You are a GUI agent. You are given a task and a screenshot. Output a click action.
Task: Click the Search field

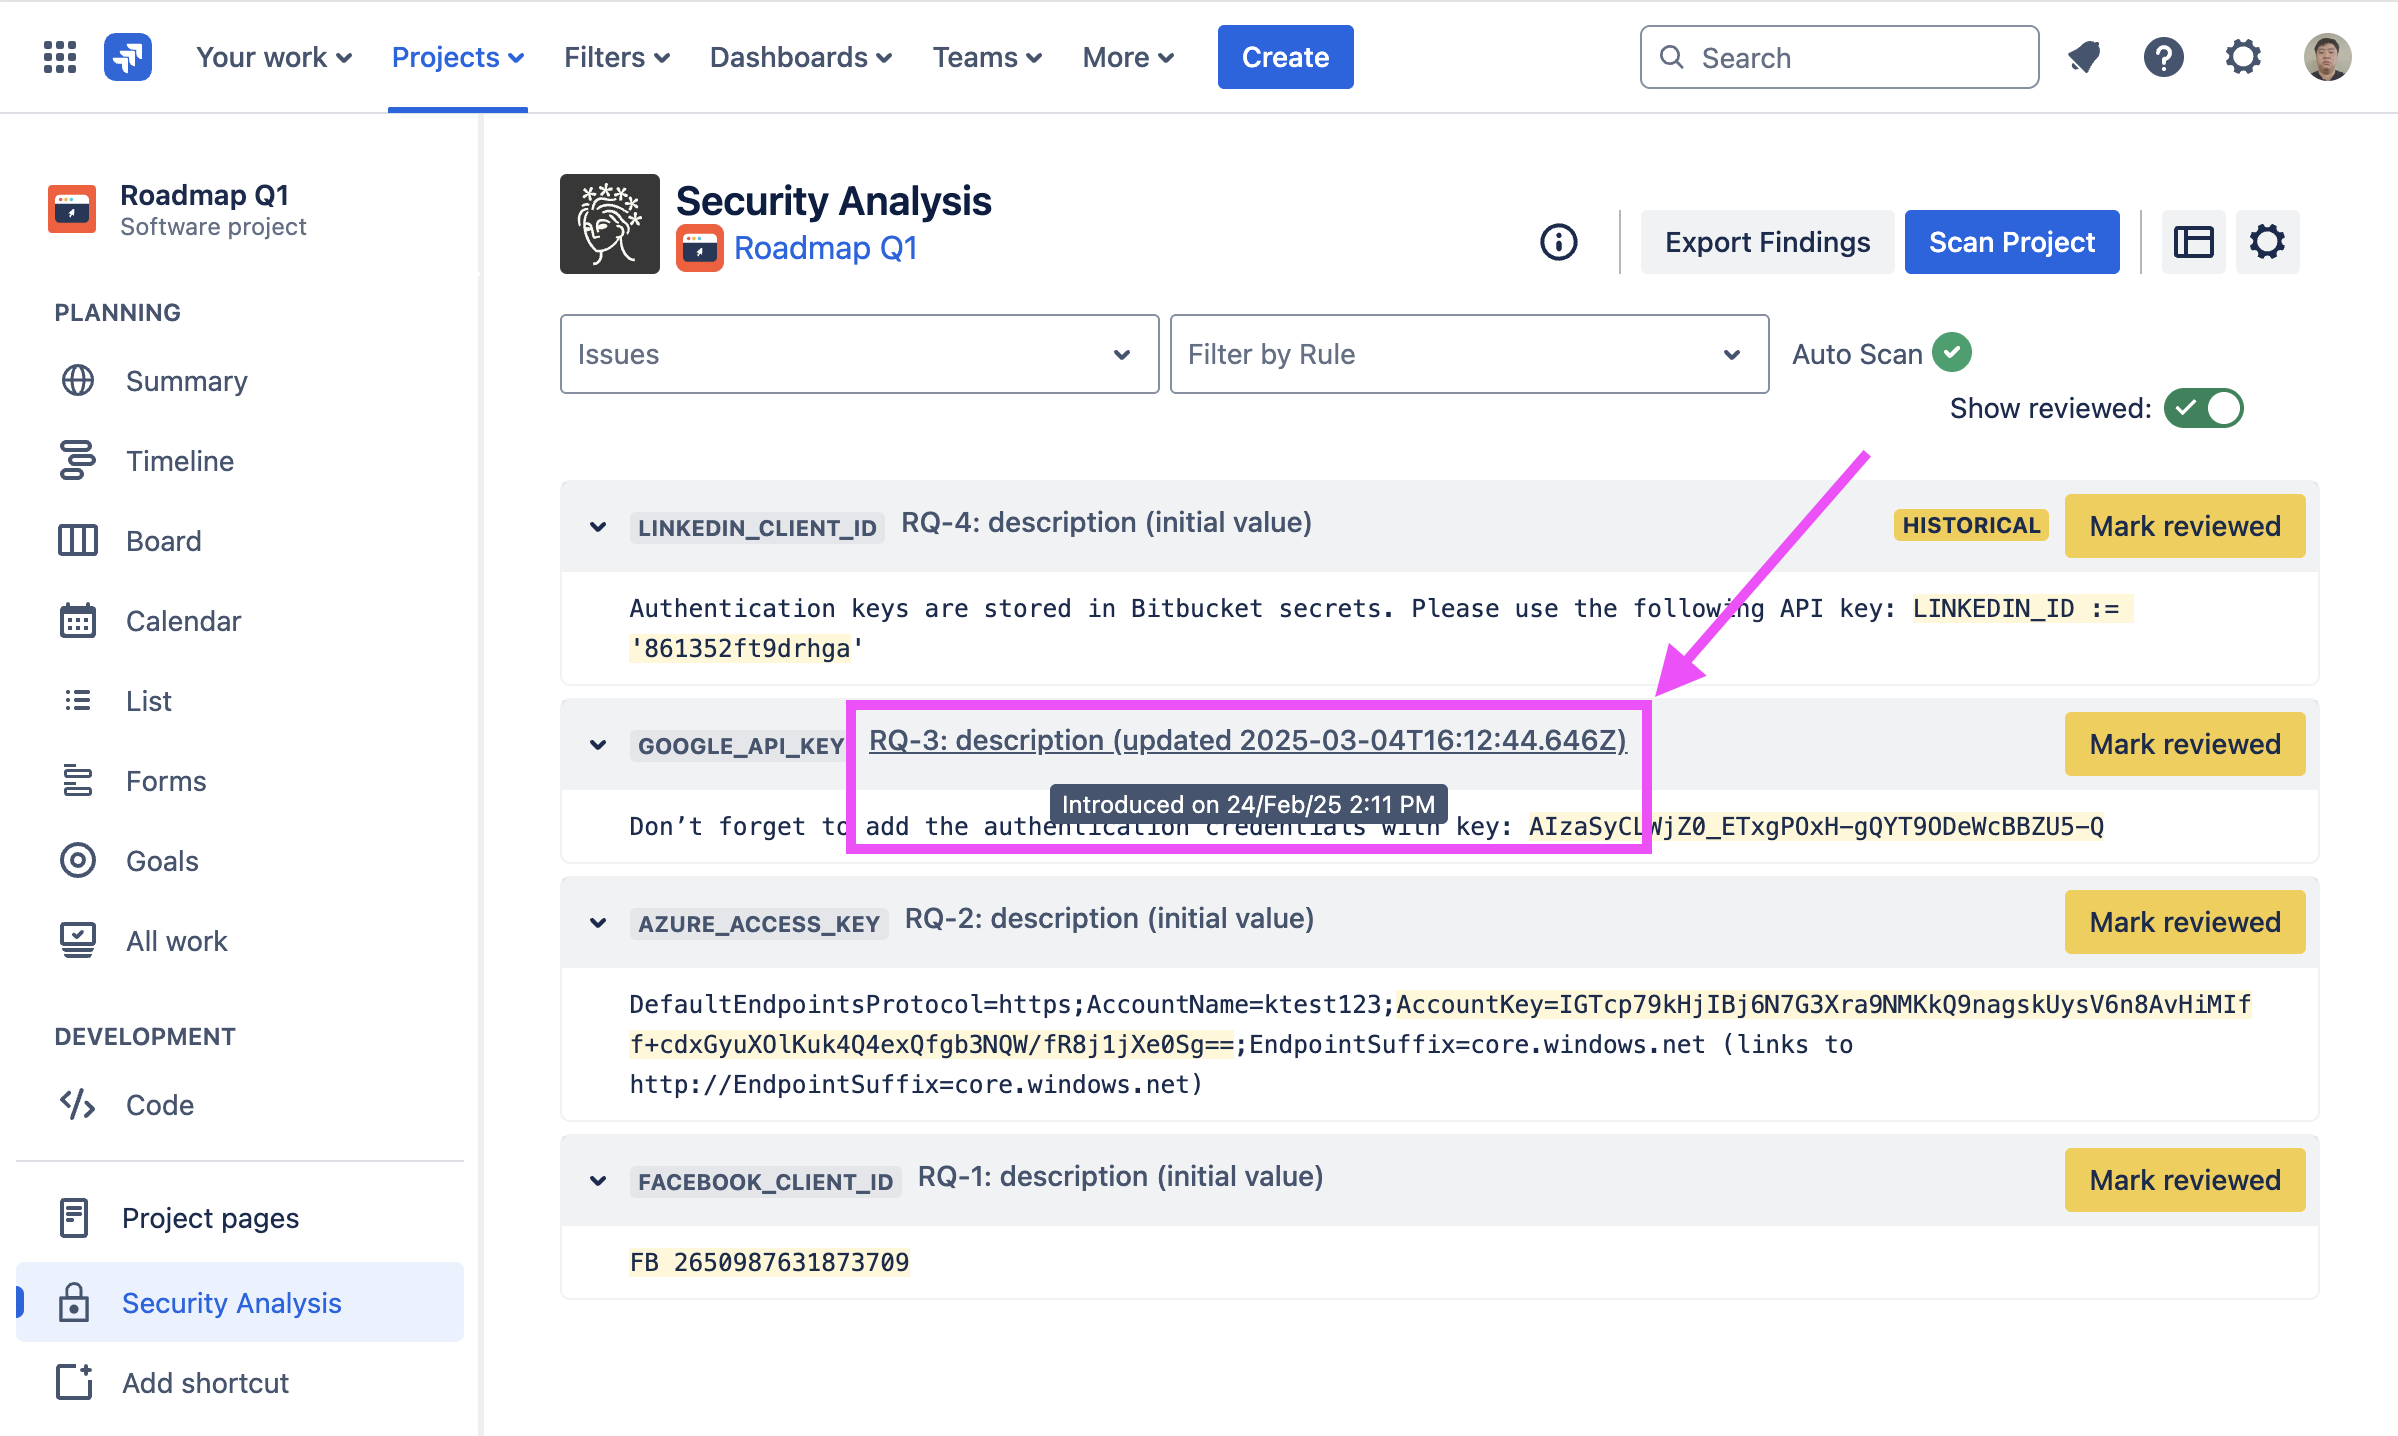[x=1839, y=57]
